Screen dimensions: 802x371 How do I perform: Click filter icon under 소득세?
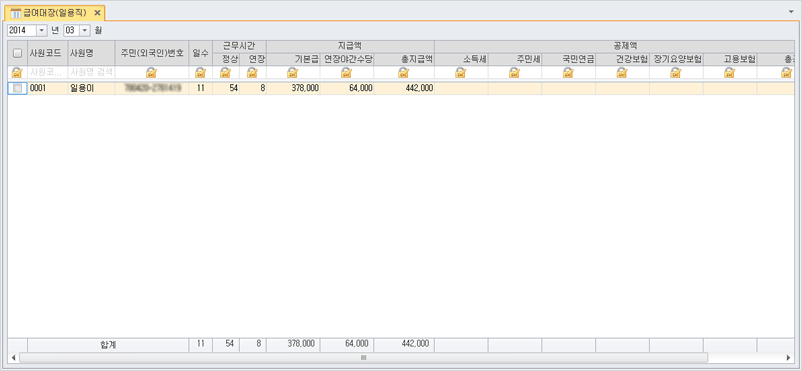pyautogui.click(x=461, y=72)
